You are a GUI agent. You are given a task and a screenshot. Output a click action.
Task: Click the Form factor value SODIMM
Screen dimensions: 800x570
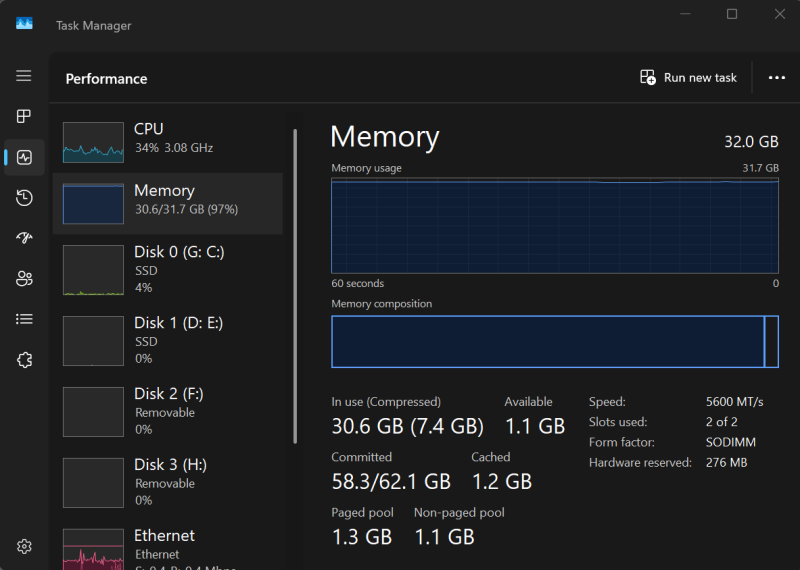tap(731, 442)
